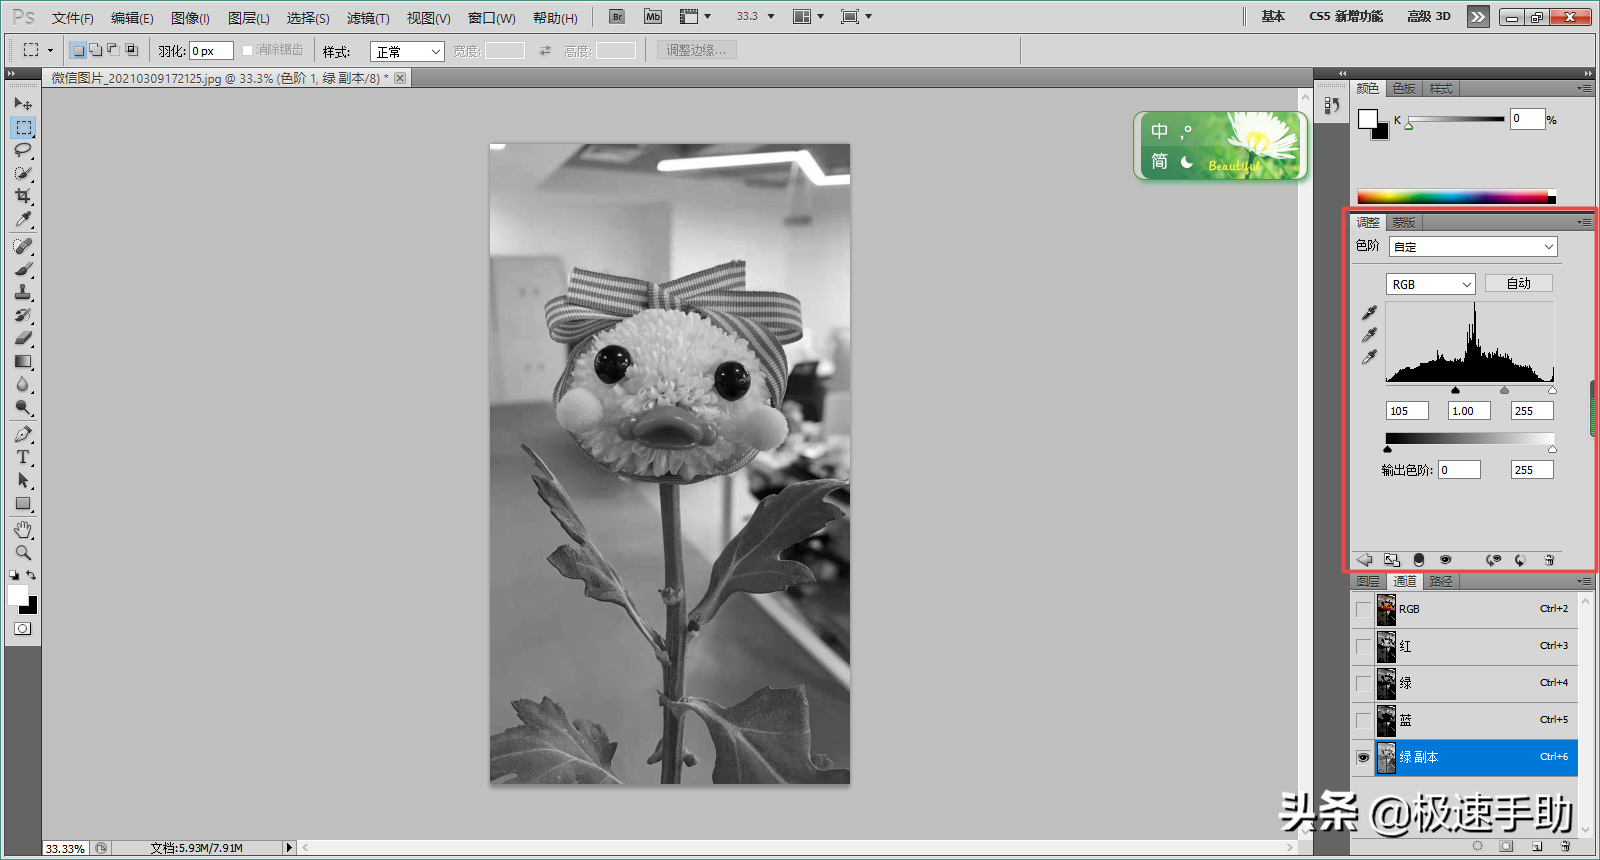Select the Eyedropper tool in toolbox
1600x860 pixels.
[23, 219]
